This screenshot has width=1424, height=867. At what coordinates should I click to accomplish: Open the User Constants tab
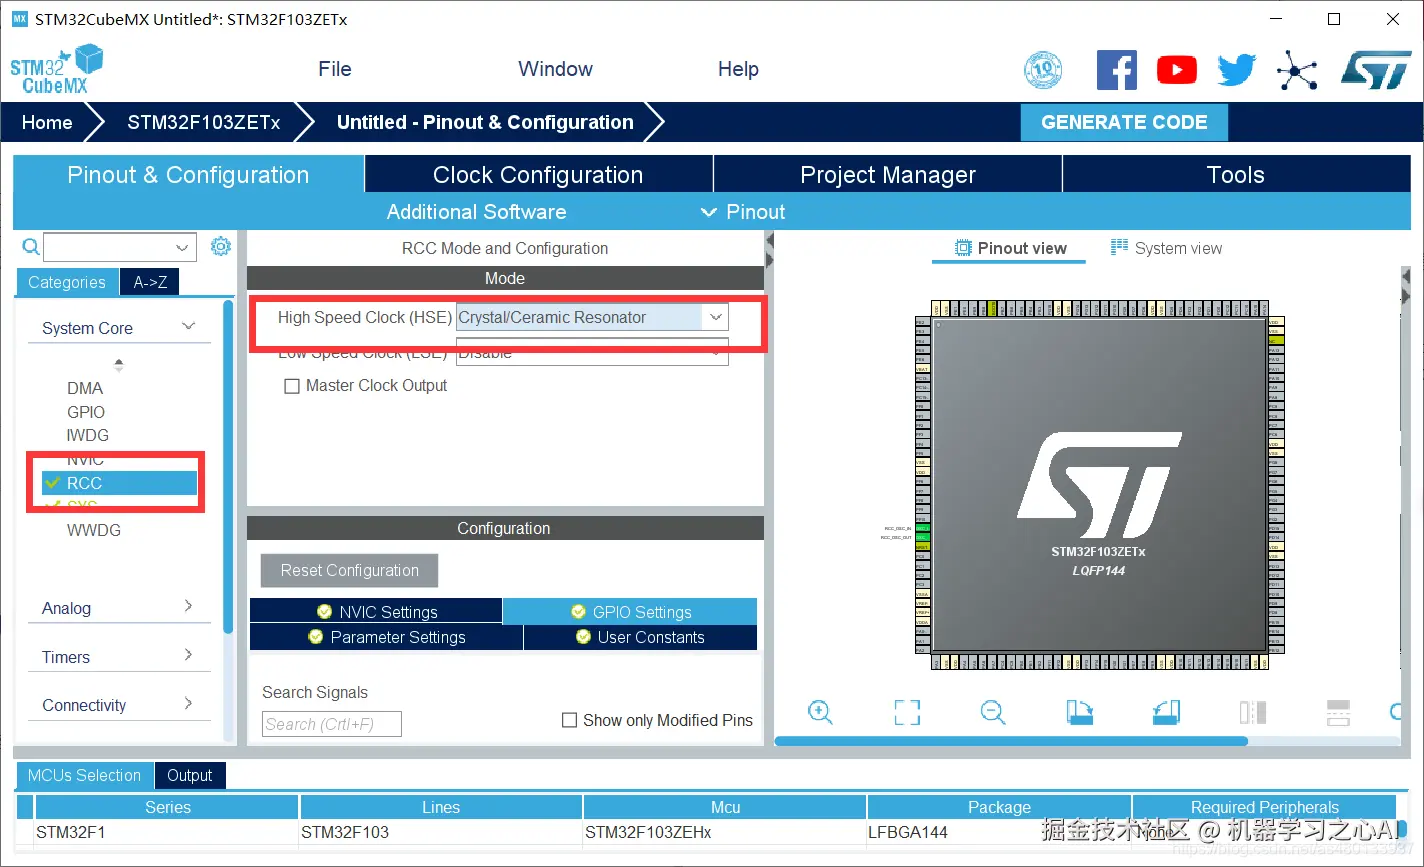(x=640, y=637)
